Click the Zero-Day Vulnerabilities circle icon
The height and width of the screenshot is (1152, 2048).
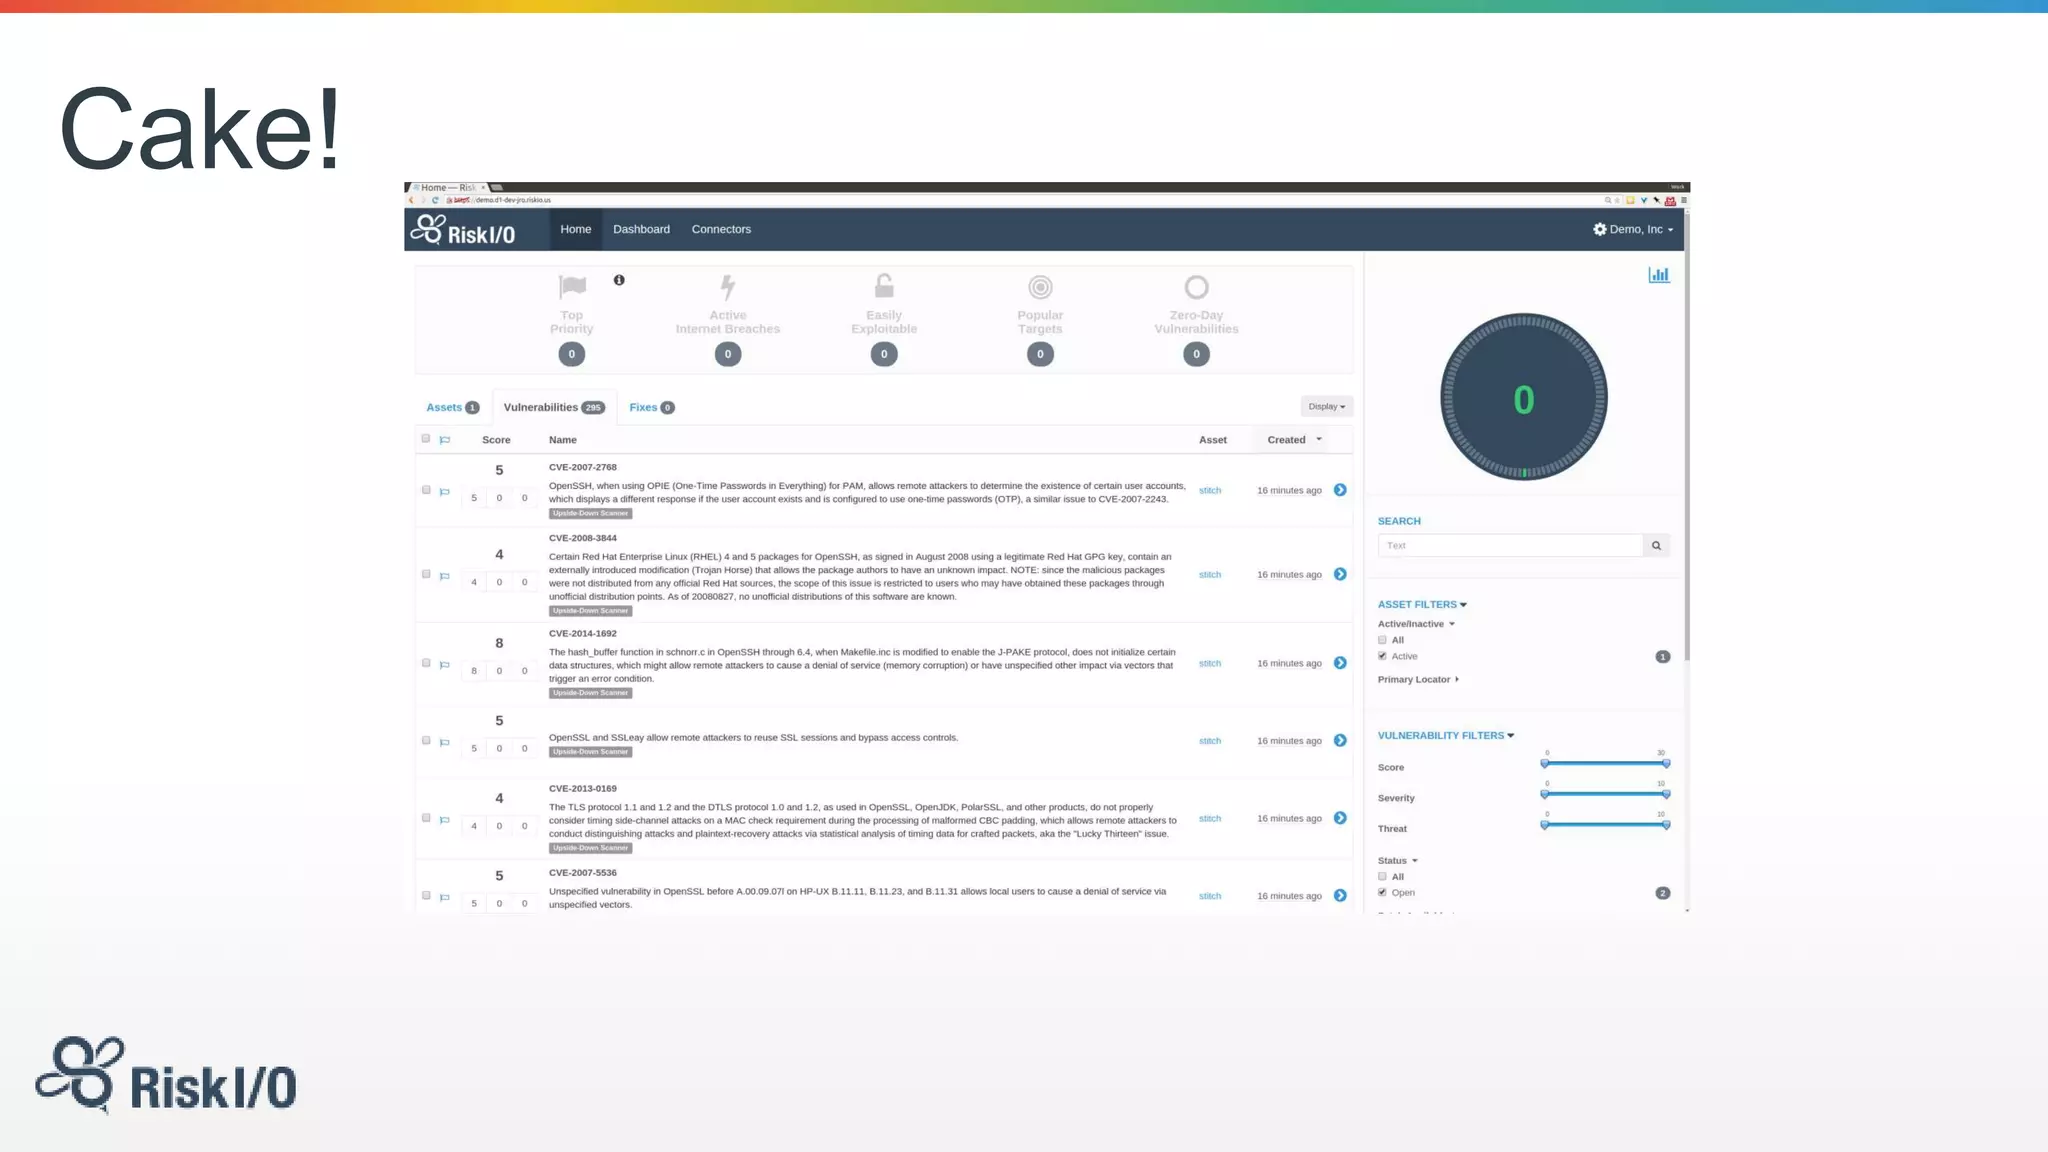1196,288
